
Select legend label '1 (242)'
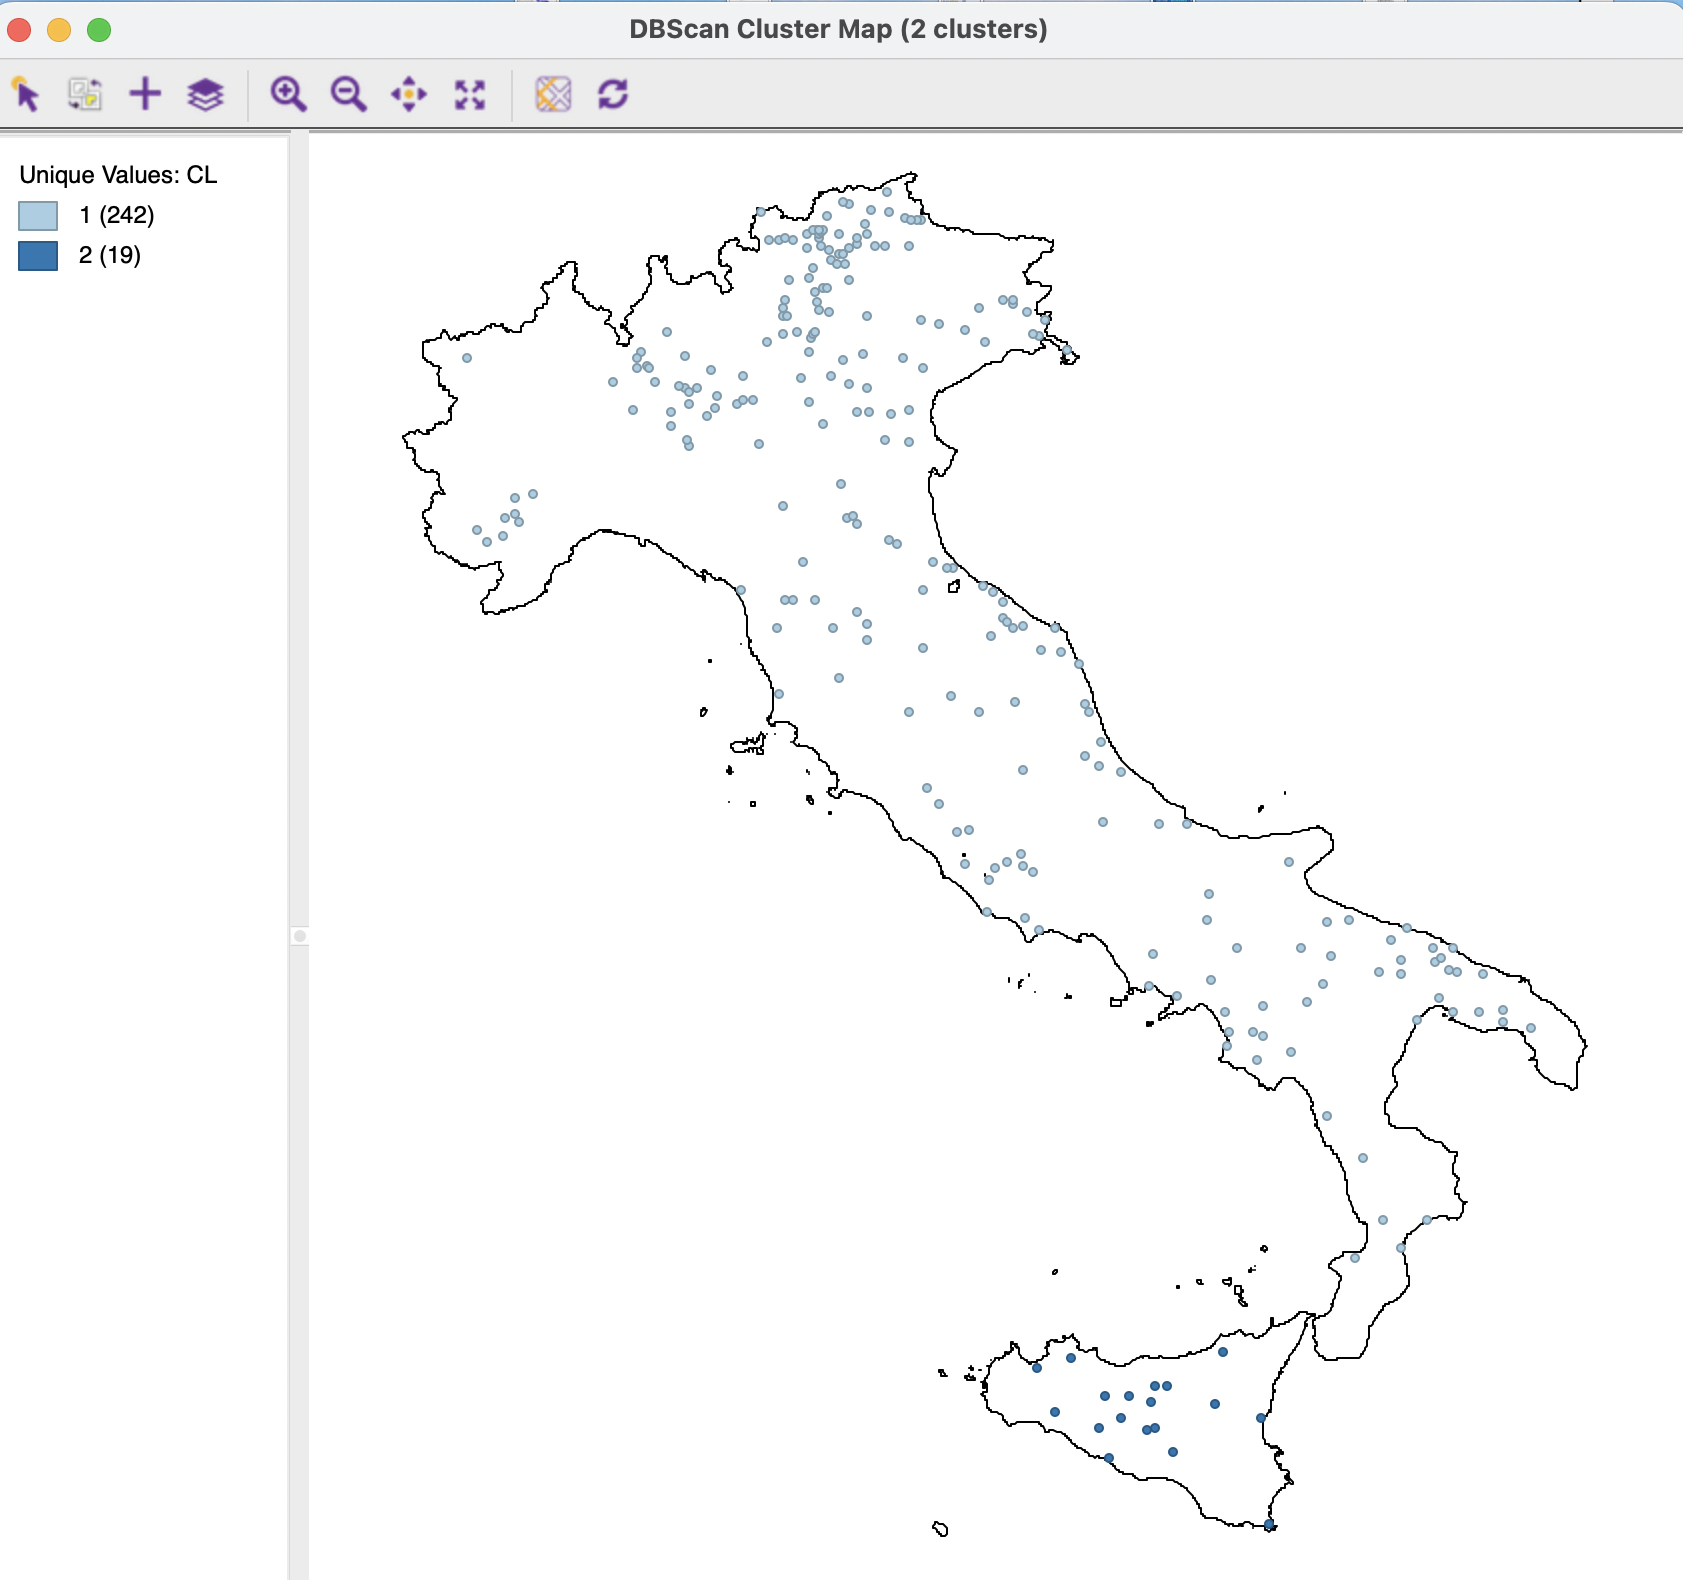pyautogui.click(x=117, y=215)
